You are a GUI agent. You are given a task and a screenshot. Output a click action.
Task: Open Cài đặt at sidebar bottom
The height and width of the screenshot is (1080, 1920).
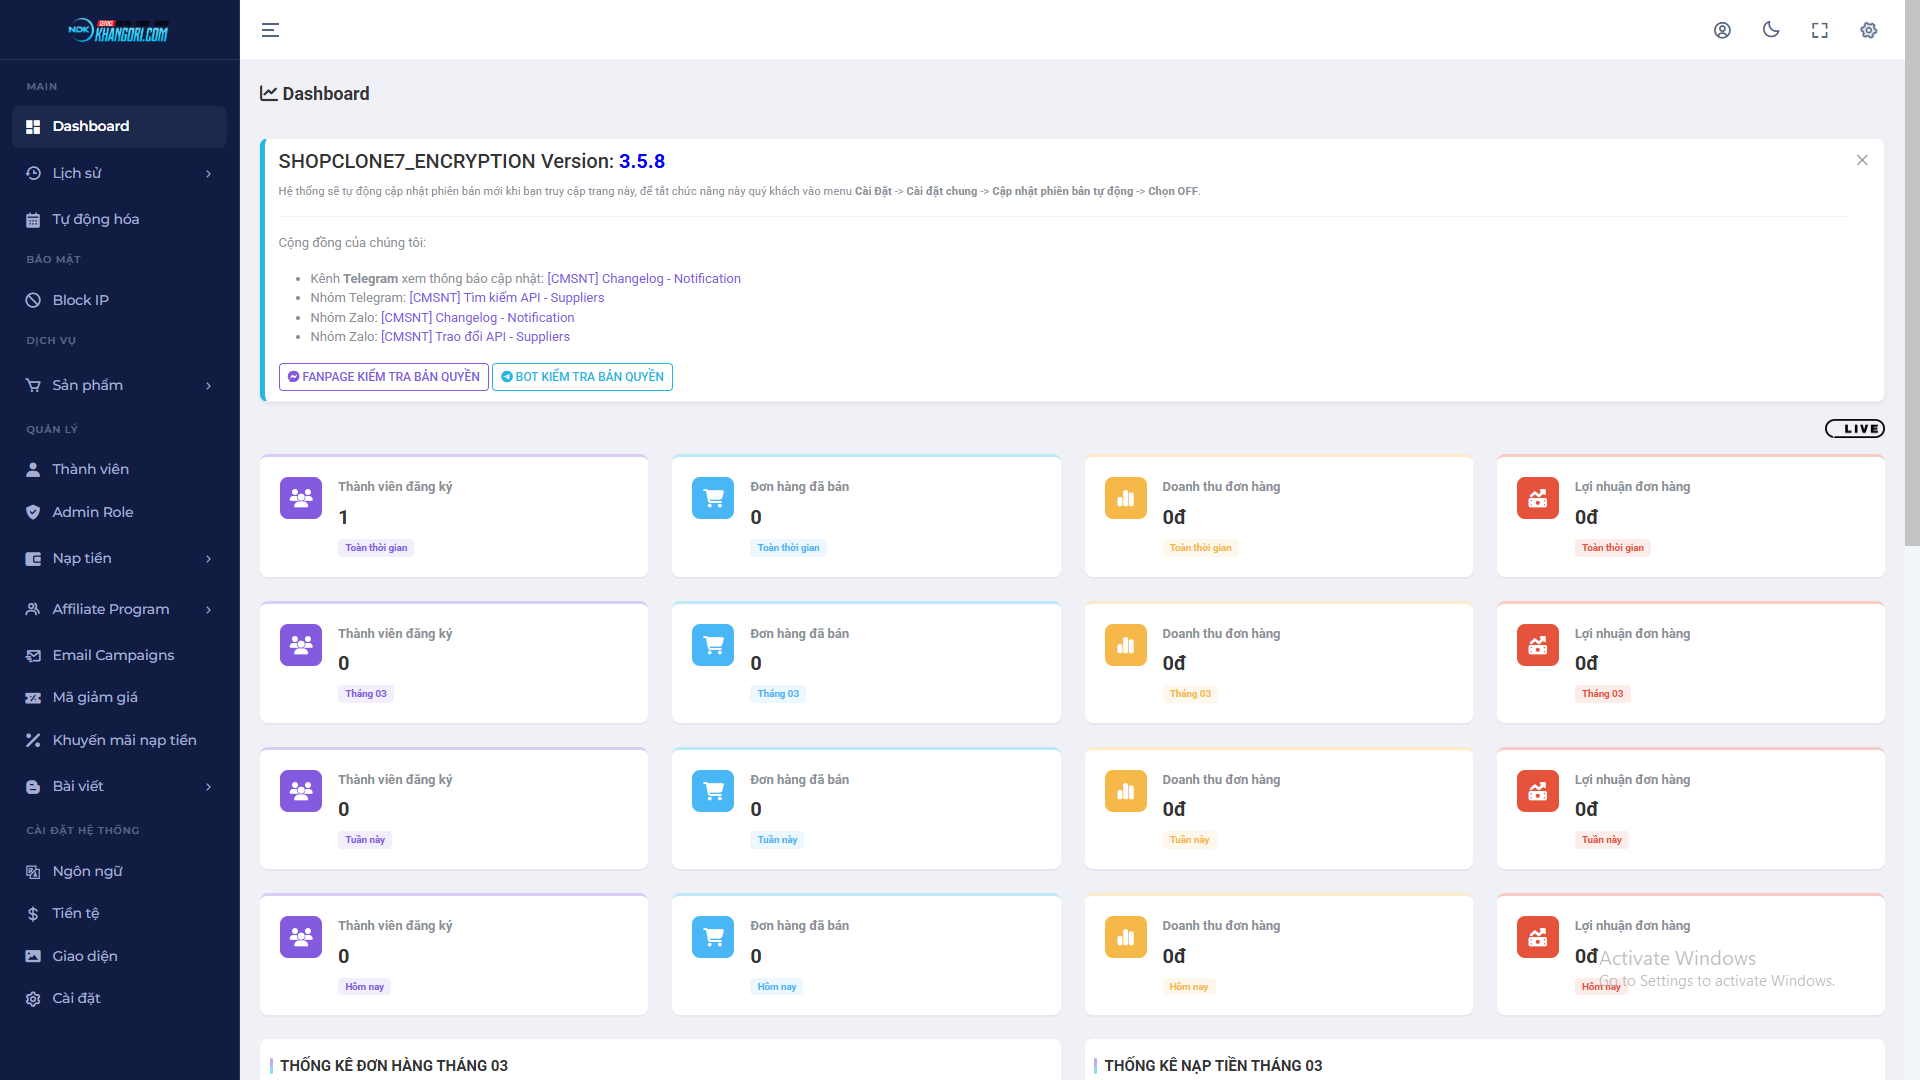coord(75,998)
